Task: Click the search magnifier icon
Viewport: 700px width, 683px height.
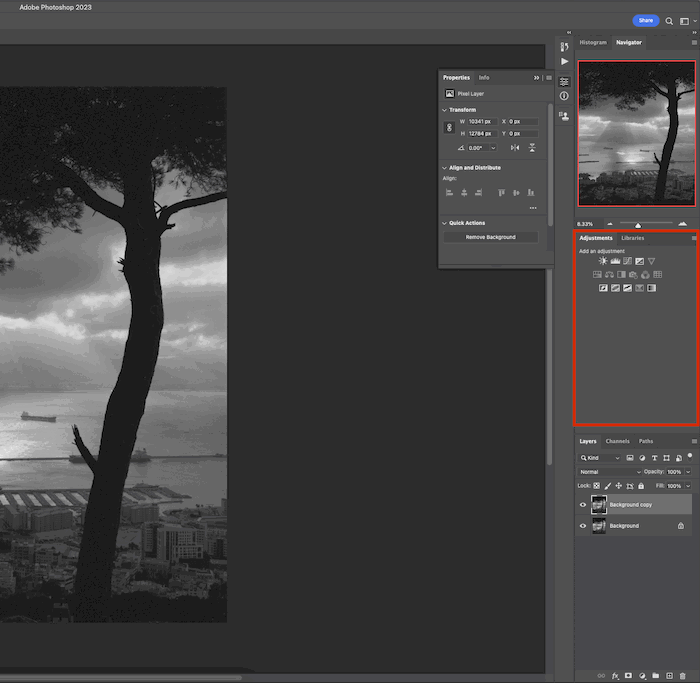Action: [669, 21]
